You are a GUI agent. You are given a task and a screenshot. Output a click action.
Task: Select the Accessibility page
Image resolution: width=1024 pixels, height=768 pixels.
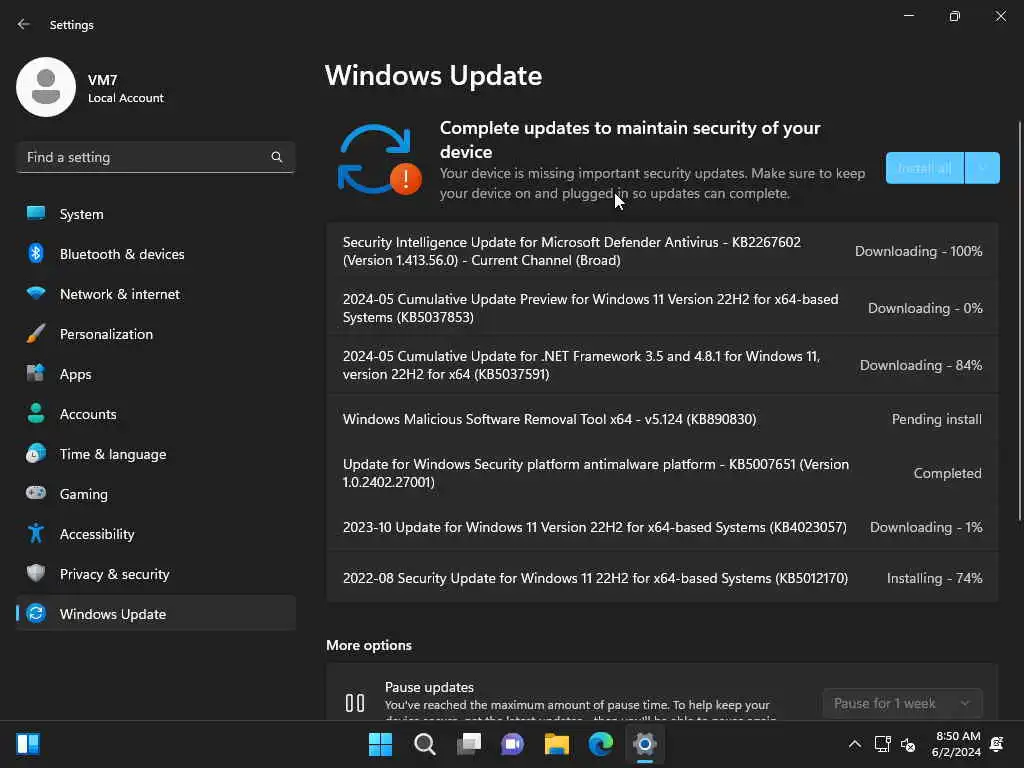click(156, 534)
